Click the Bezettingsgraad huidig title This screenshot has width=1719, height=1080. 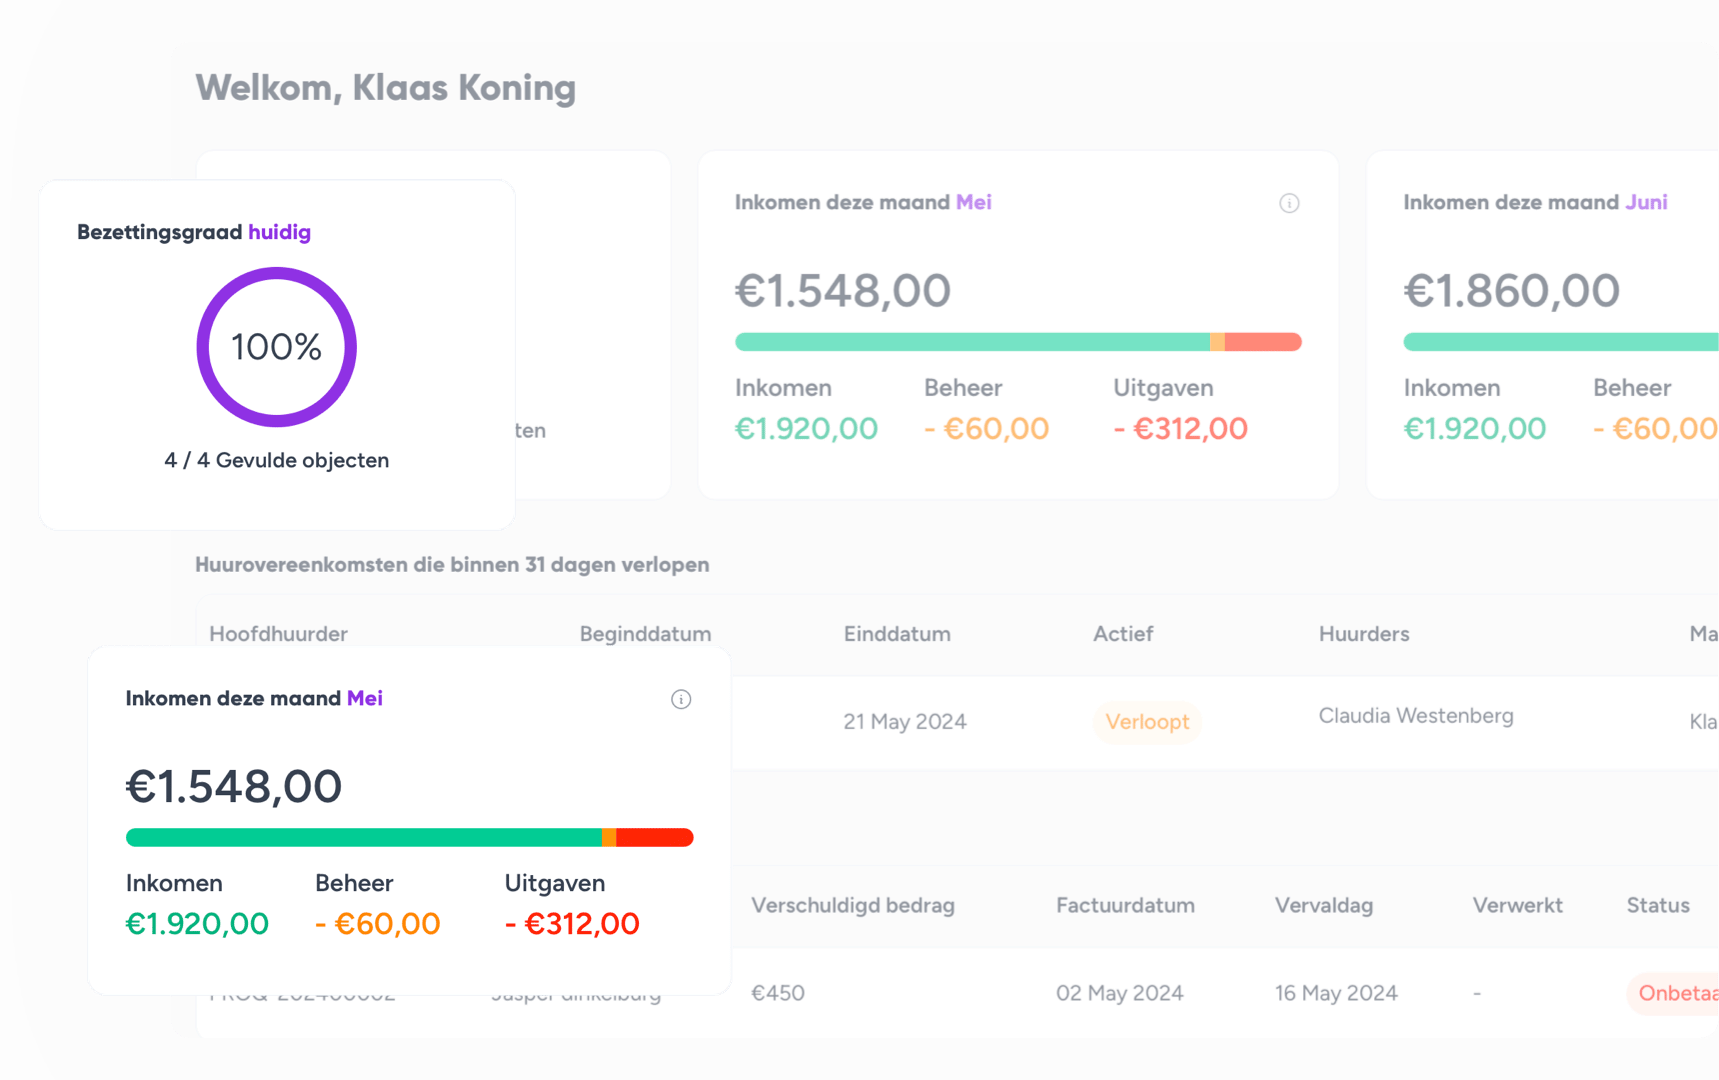pyautogui.click(x=194, y=232)
